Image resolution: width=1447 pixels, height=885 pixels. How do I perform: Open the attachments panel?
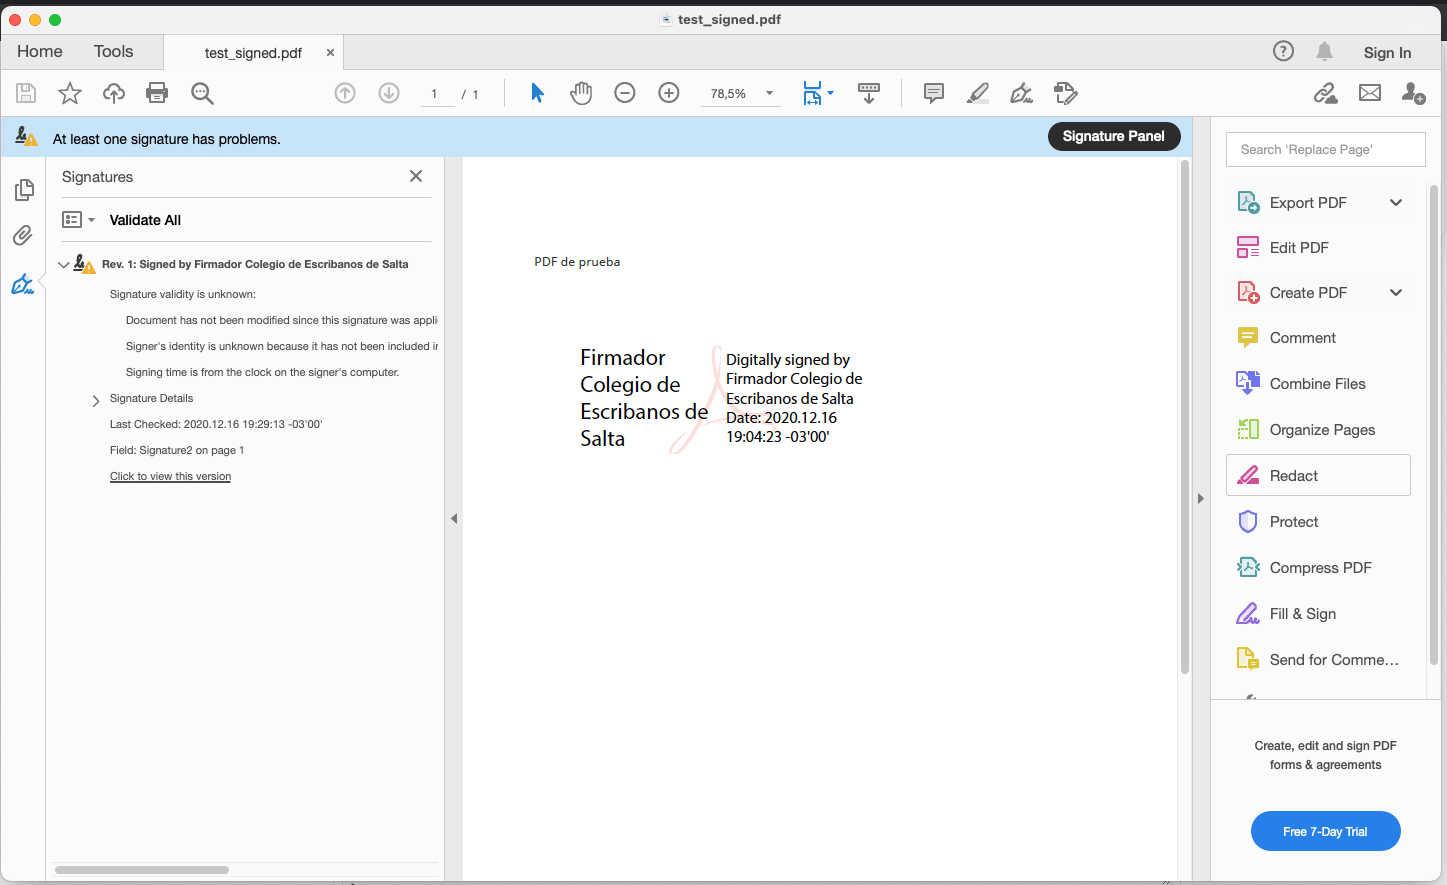coord(24,235)
